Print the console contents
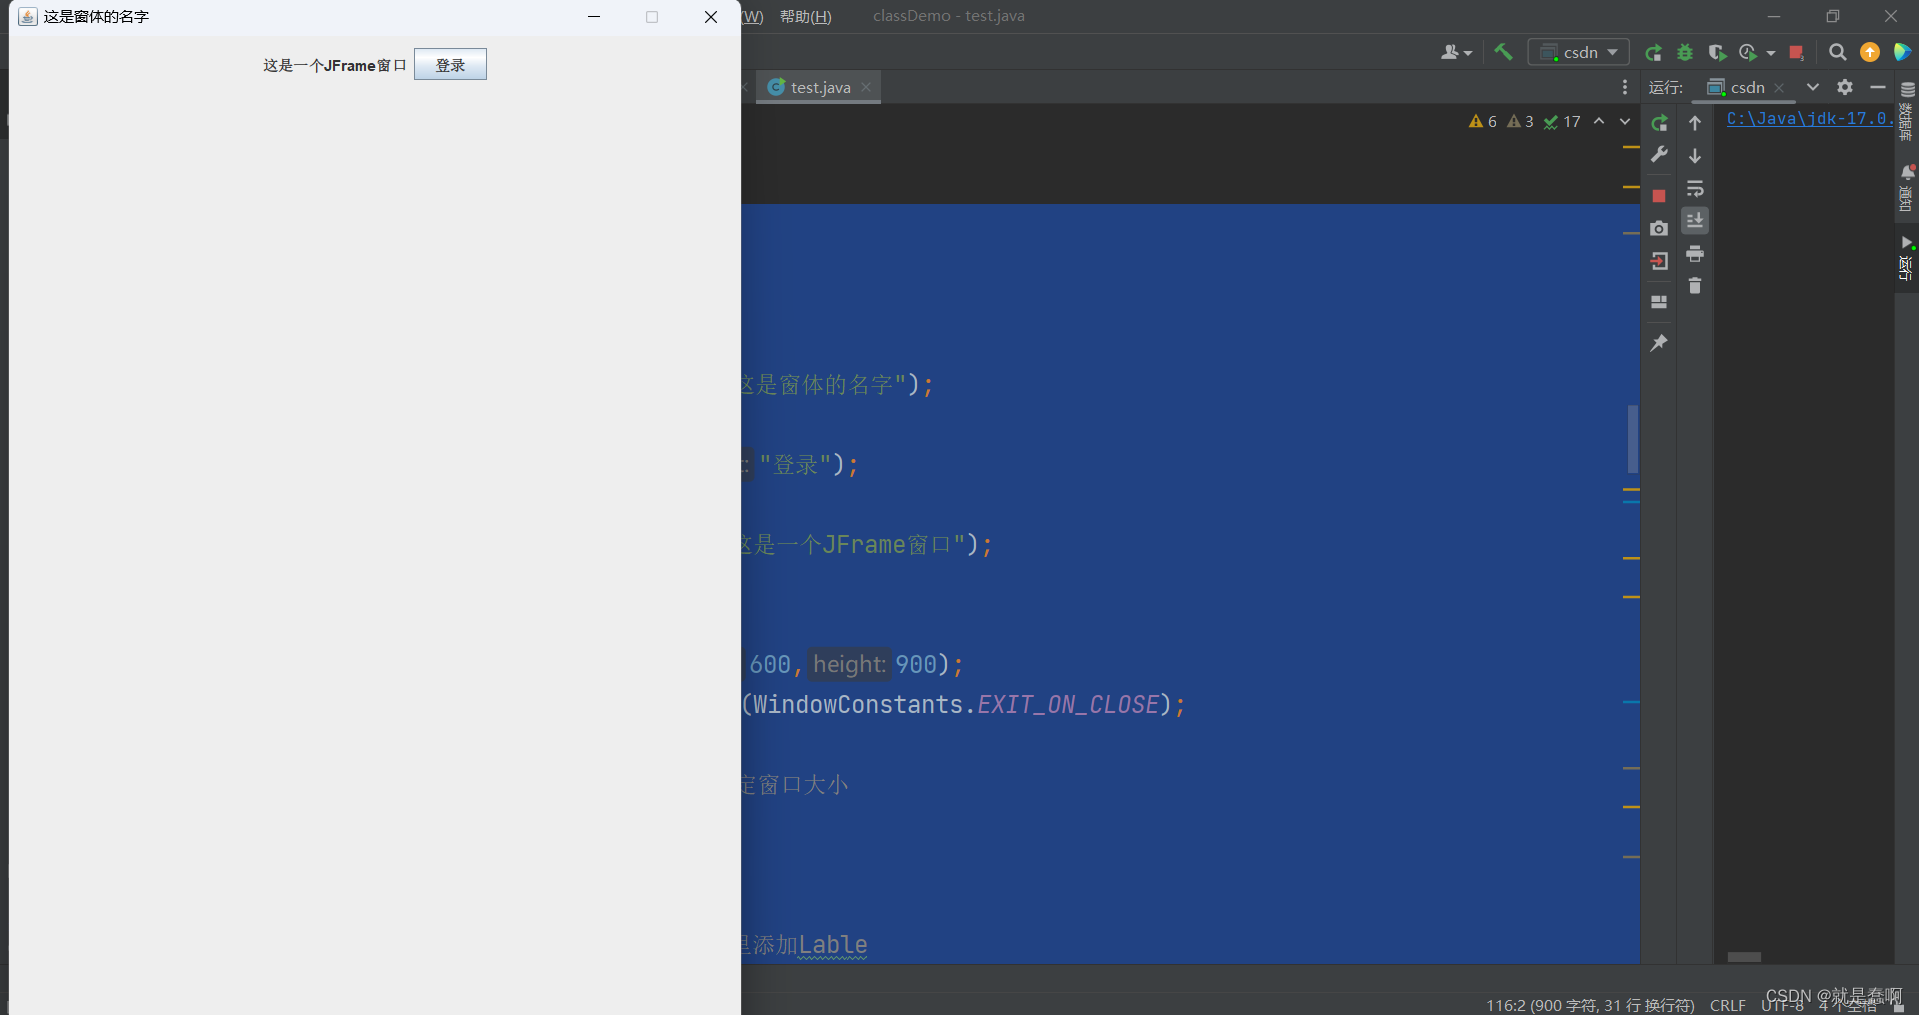Image resolution: width=1919 pixels, height=1015 pixels. pos(1695,254)
